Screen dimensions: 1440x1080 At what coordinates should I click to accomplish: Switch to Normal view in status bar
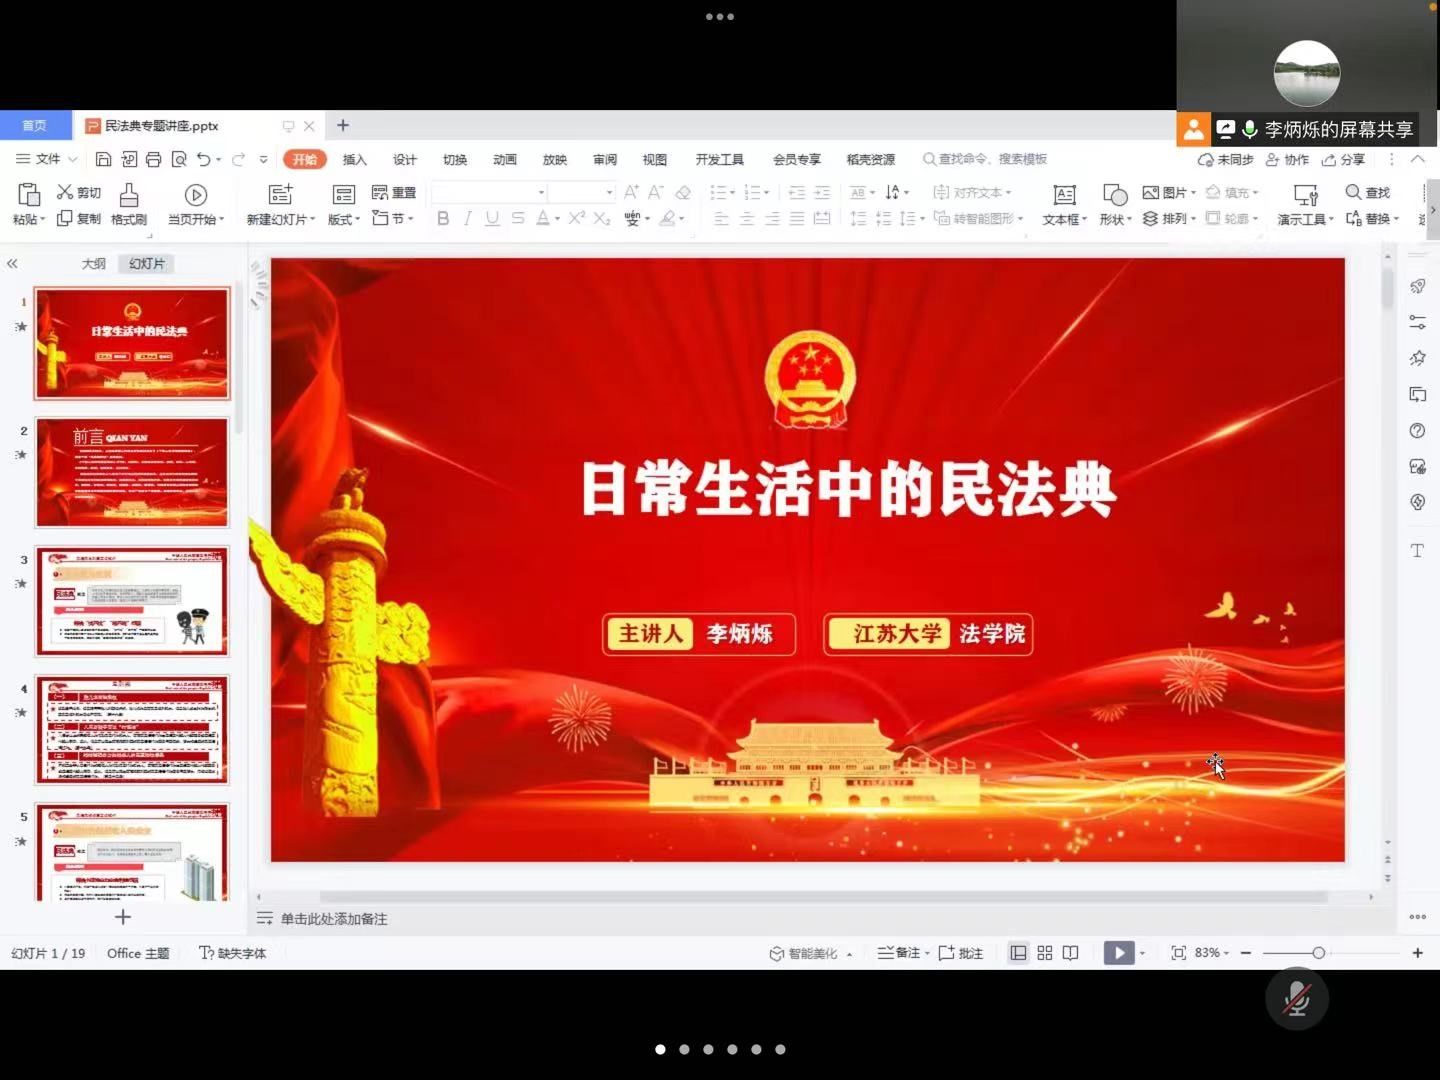click(1018, 953)
